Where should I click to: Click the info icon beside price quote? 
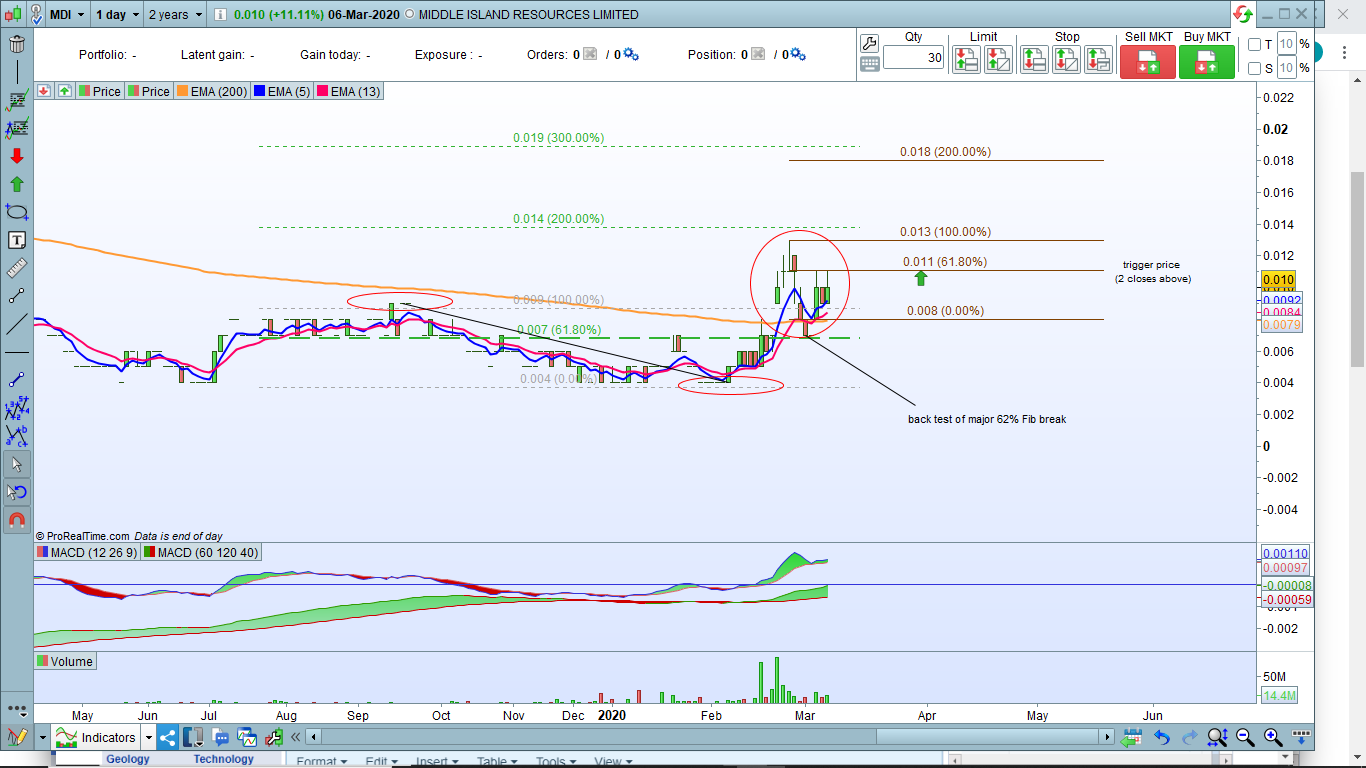point(219,15)
